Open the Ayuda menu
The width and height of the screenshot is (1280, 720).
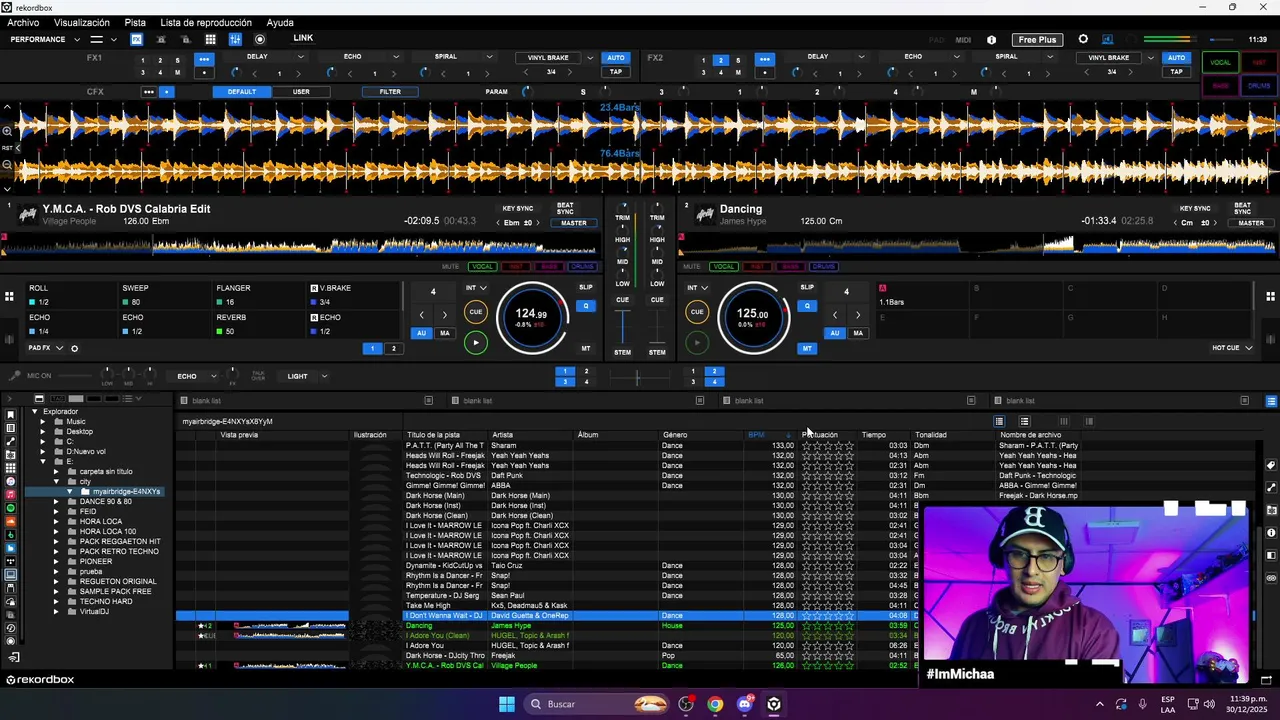coord(280,22)
